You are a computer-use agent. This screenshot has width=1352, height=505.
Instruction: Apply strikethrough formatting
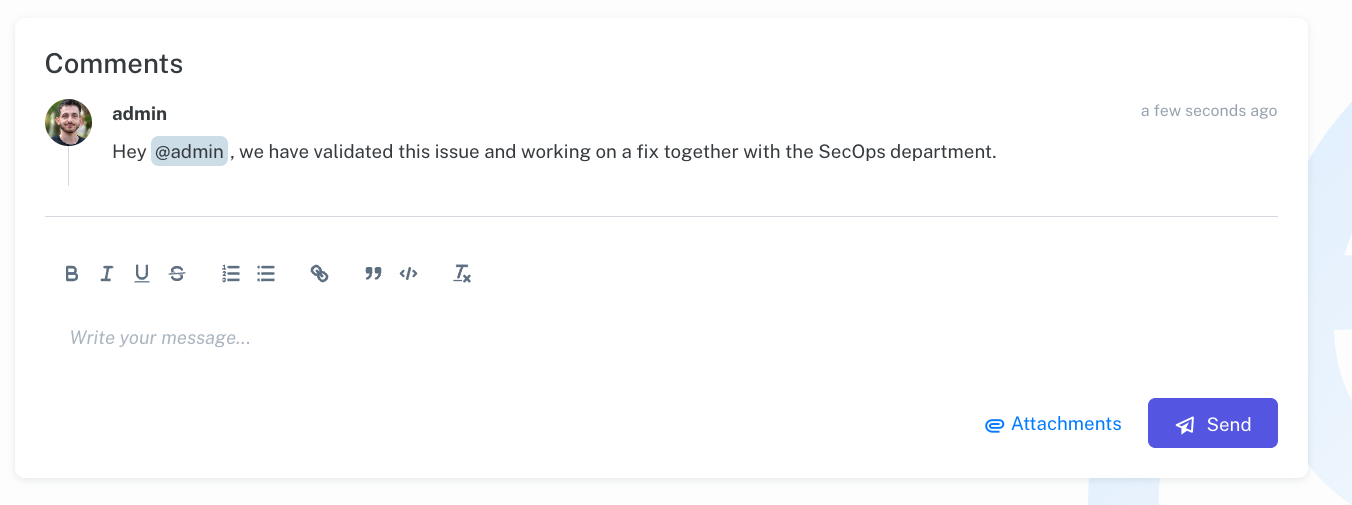coord(177,273)
